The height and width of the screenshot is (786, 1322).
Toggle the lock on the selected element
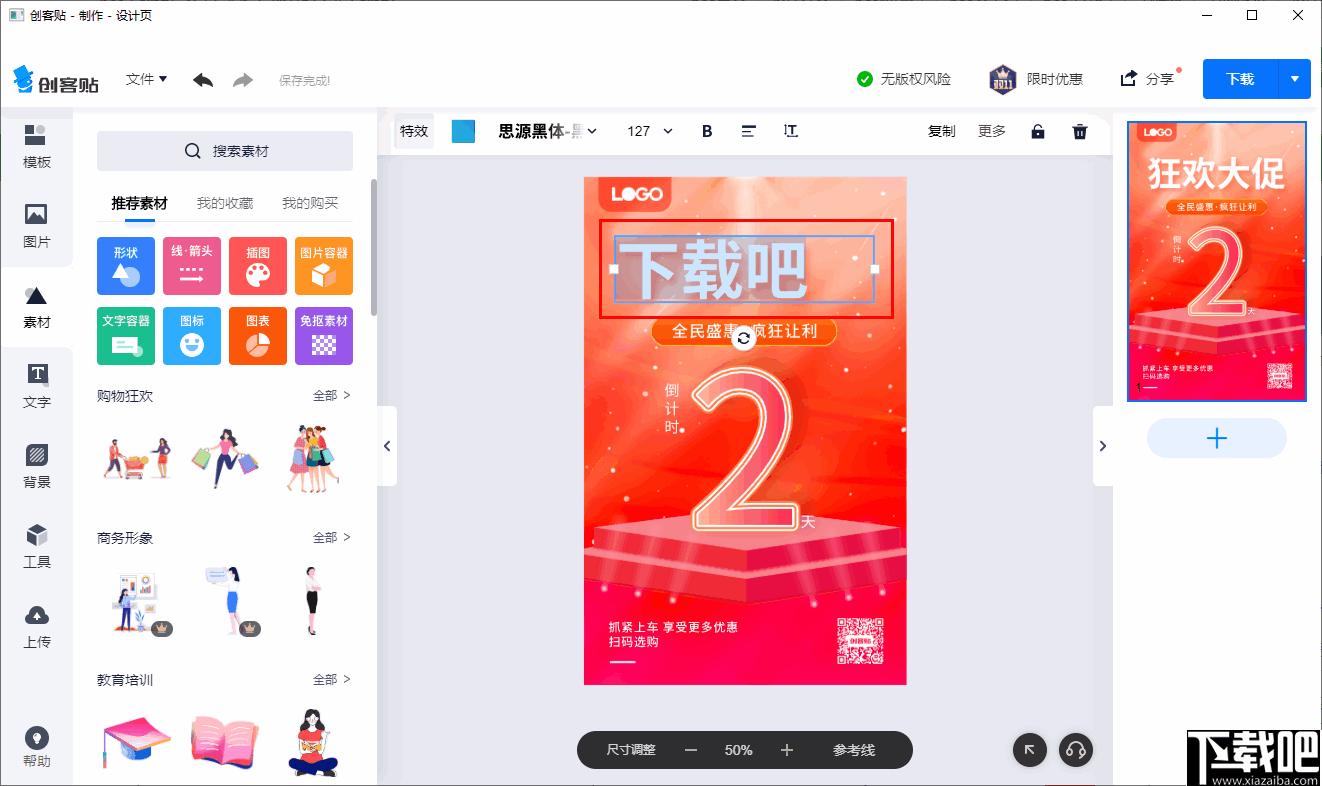(1038, 131)
